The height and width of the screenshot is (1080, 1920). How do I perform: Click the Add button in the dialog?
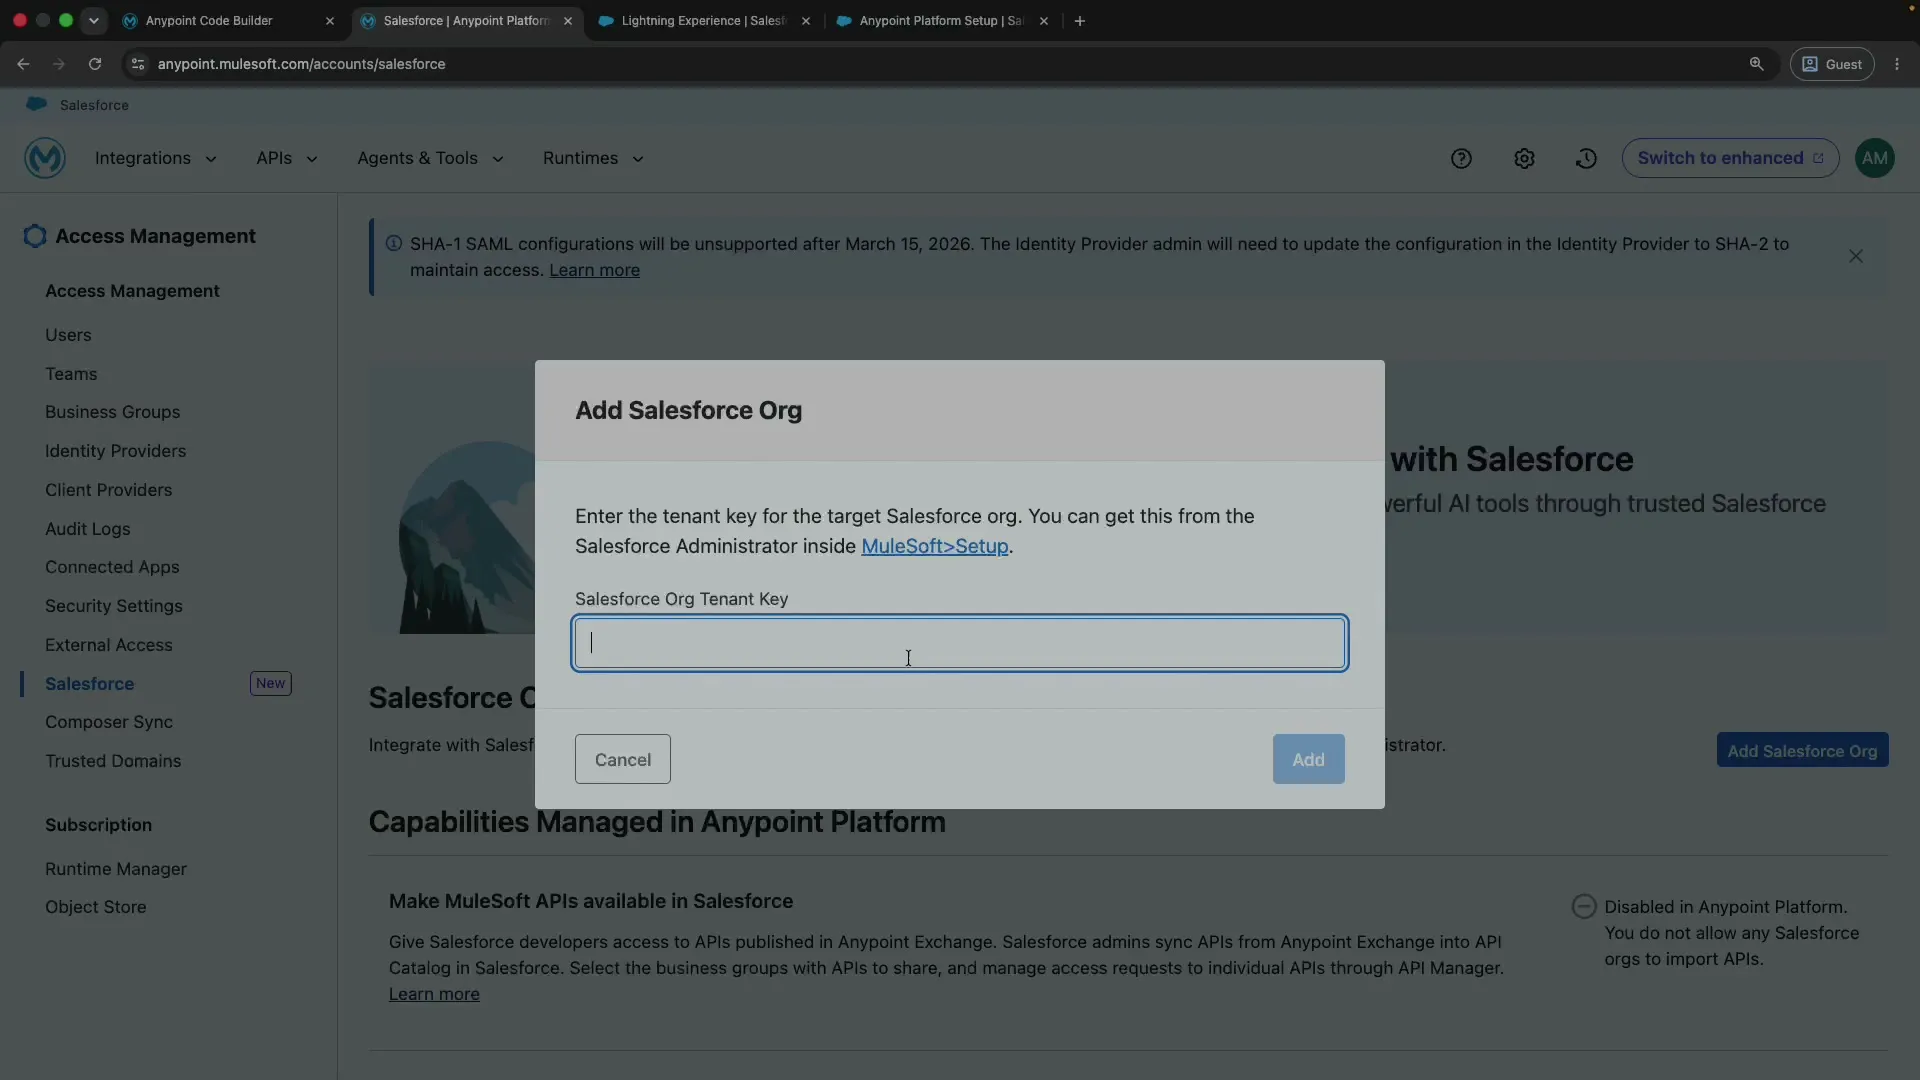click(1308, 759)
